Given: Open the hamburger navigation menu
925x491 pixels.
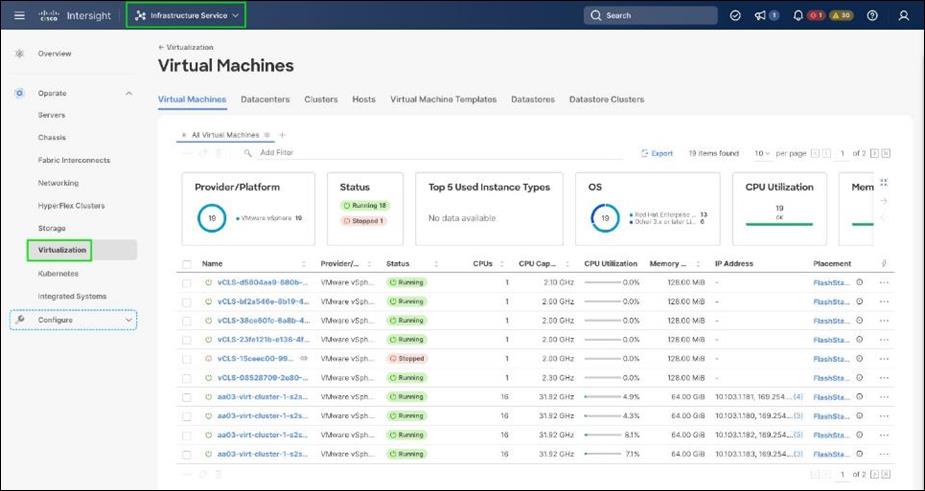Looking at the screenshot, I should tap(19, 16).
